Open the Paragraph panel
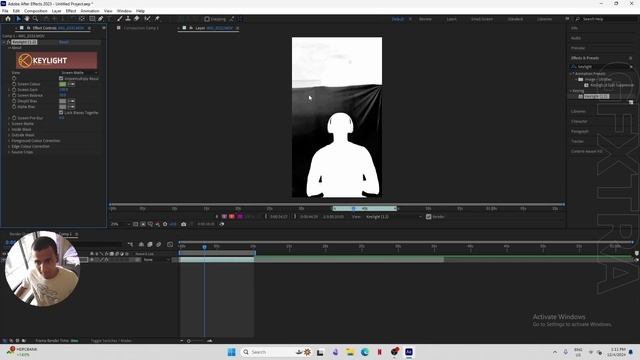 [580, 131]
